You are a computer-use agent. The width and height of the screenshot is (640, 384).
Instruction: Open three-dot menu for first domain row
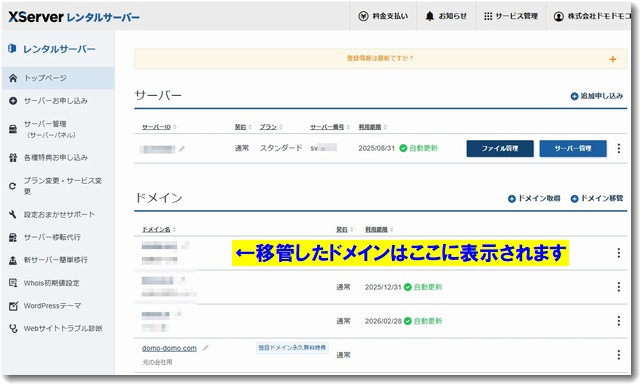pos(619,253)
